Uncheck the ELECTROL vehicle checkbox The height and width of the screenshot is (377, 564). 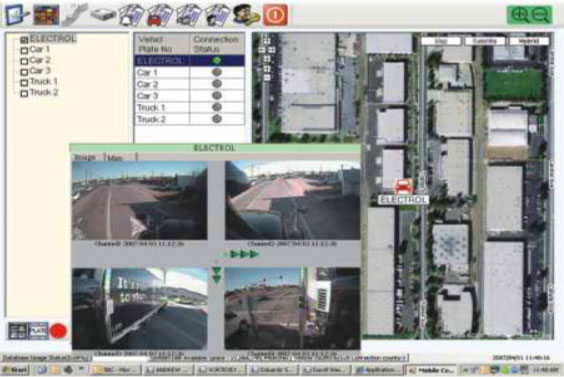pyautogui.click(x=24, y=40)
